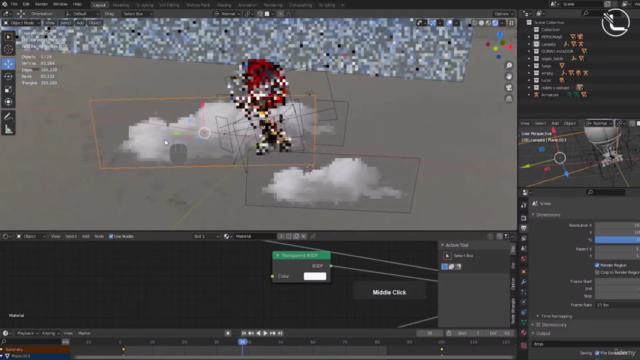Open the View Layer properties tab icon
This screenshot has height=360, width=640.
point(524,239)
